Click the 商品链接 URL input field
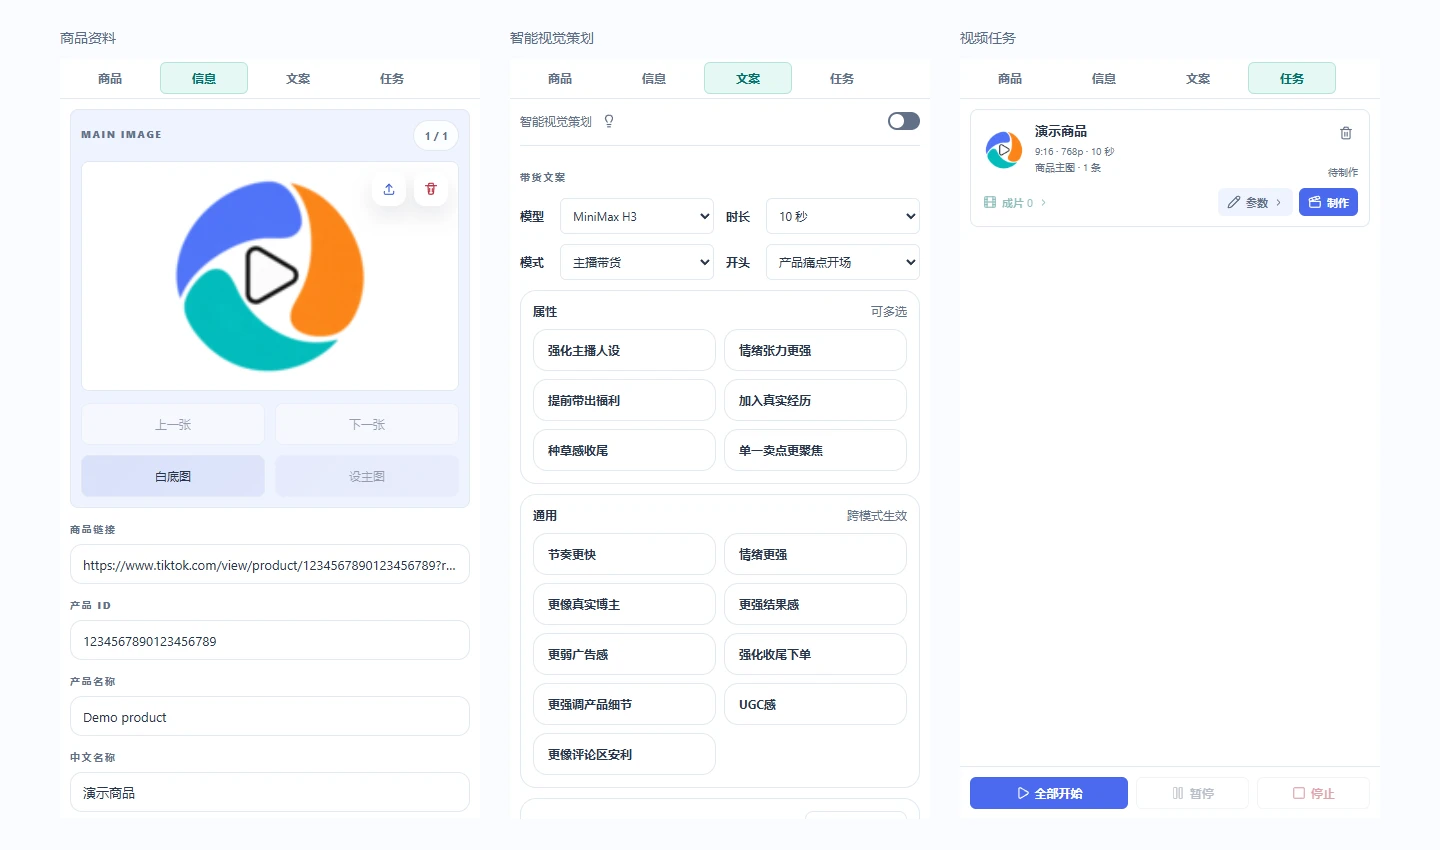 click(x=270, y=564)
